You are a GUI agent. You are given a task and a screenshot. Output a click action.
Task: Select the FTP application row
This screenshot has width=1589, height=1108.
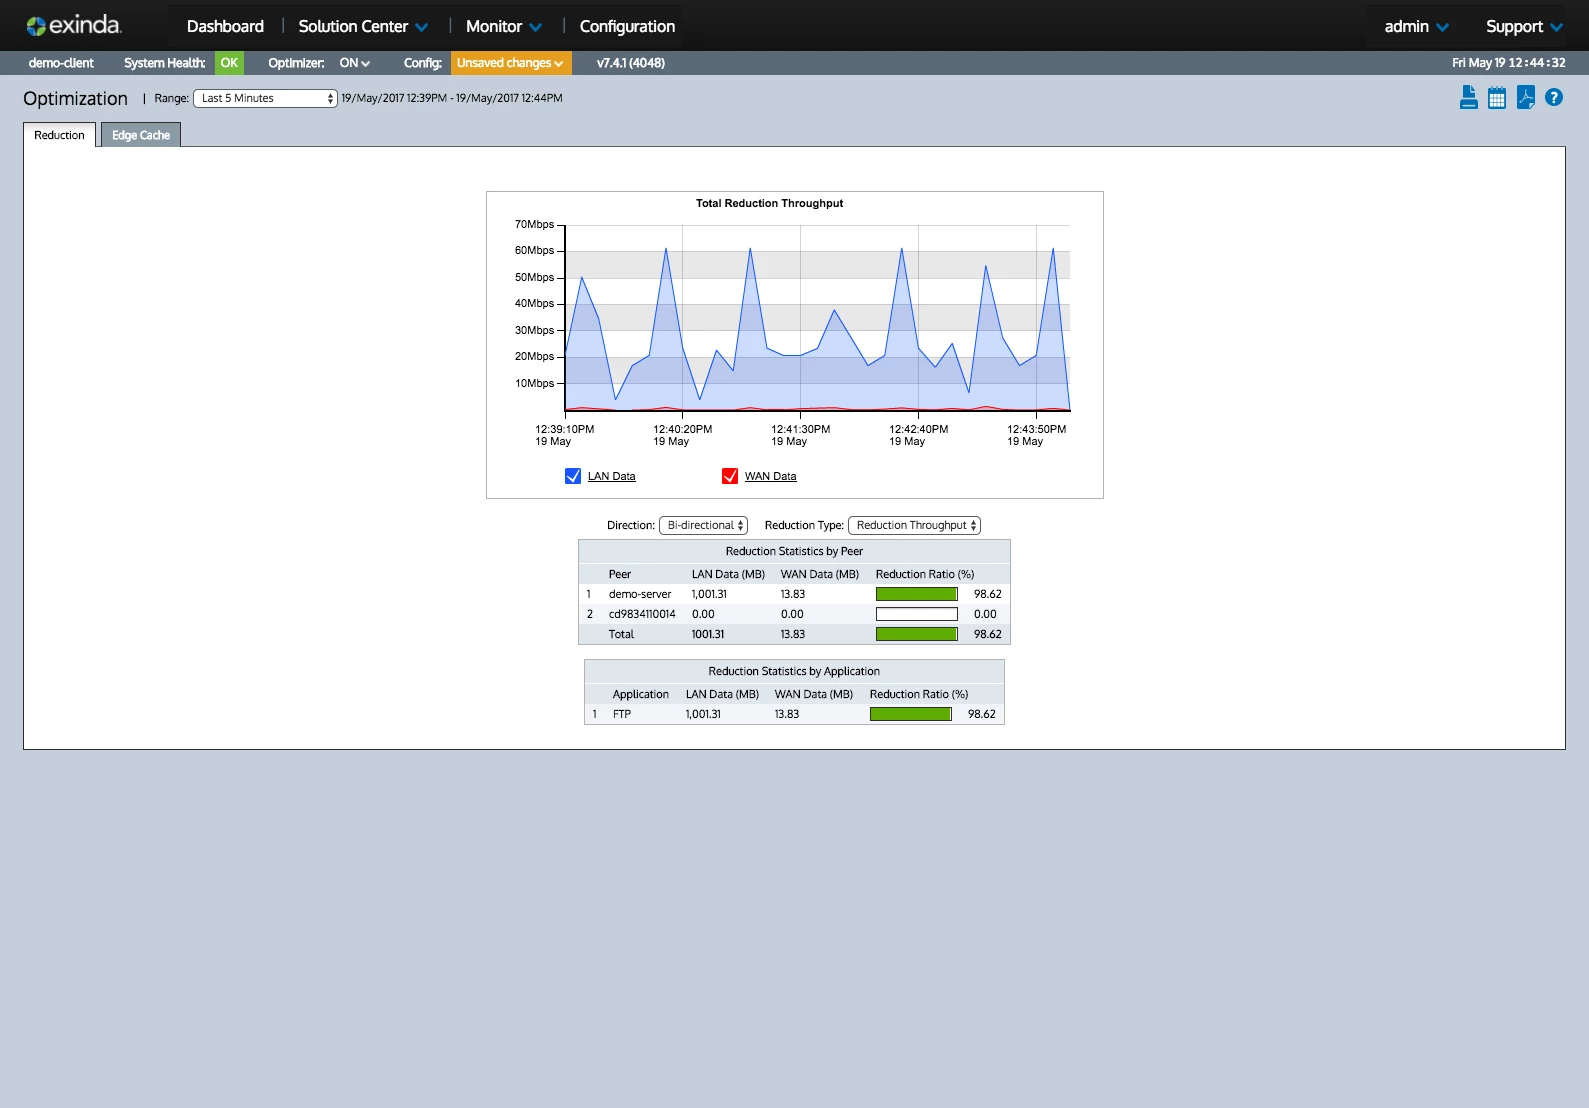pos(622,715)
